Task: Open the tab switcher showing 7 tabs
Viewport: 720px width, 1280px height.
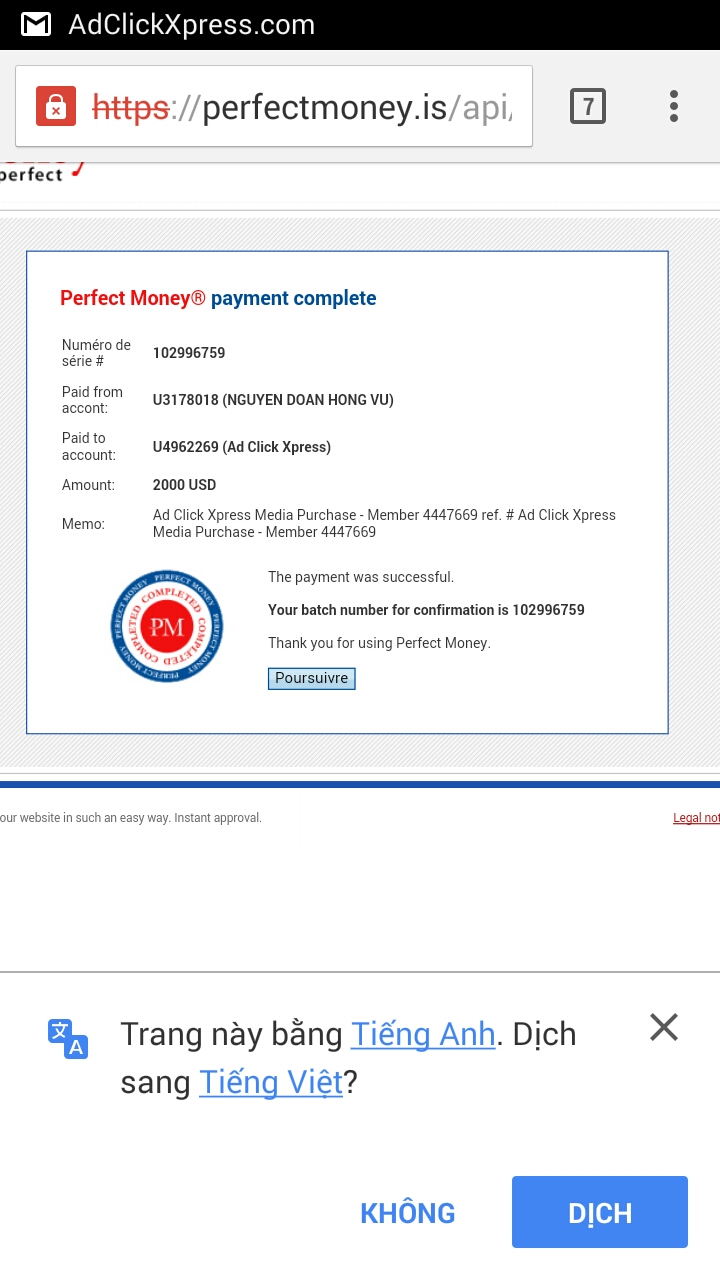Action: coord(588,105)
